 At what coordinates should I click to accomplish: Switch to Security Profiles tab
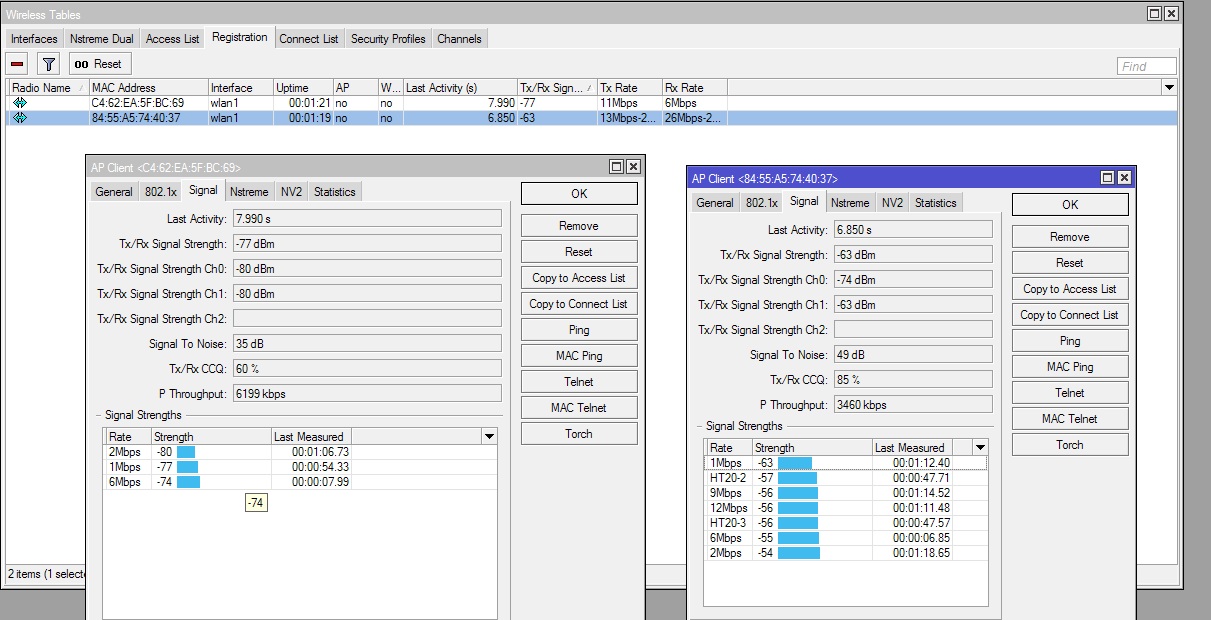point(388,39)
